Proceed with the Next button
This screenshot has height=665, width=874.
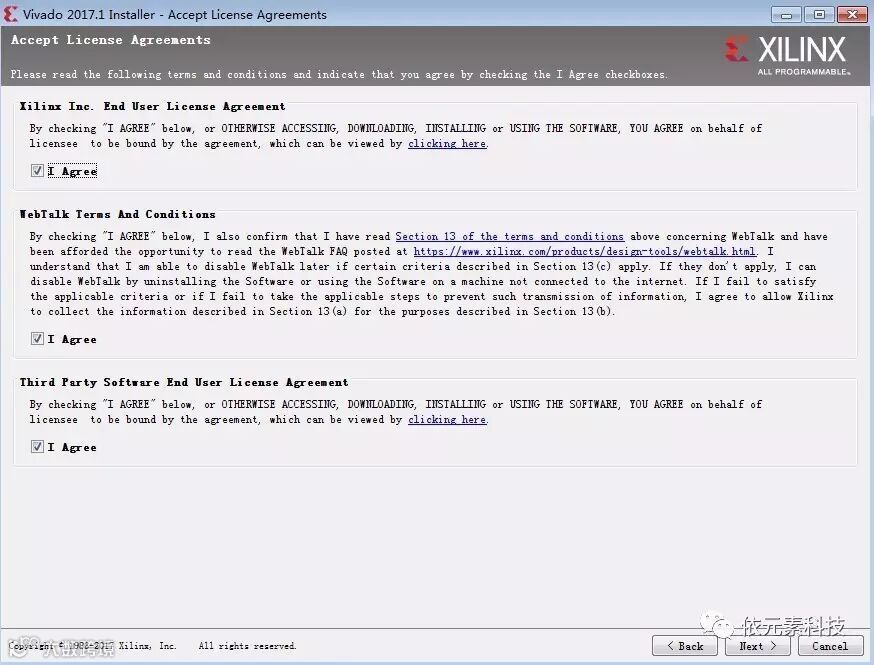(758, 645)
